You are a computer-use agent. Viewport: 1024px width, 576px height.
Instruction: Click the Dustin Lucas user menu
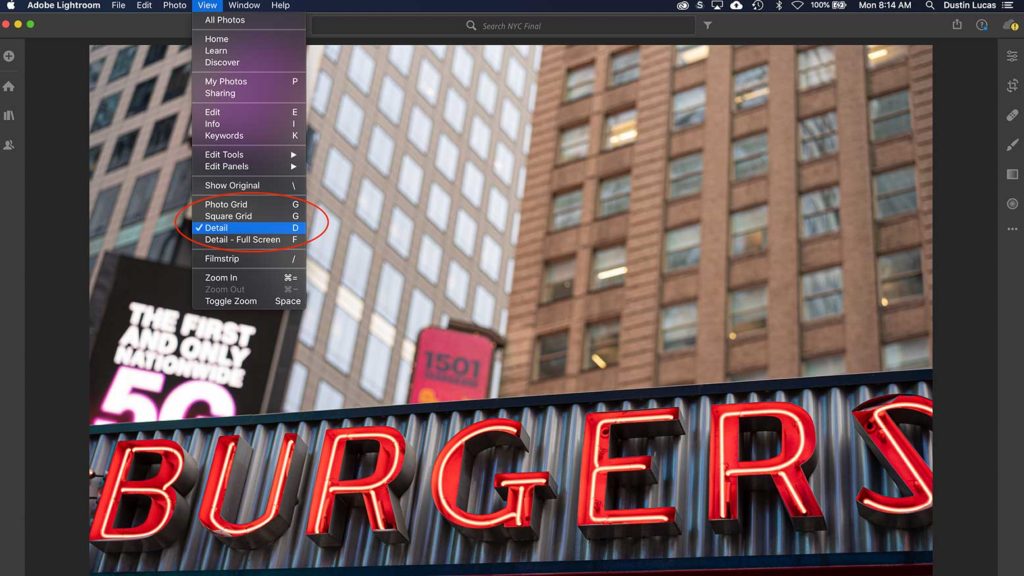(x=969, y=5)
